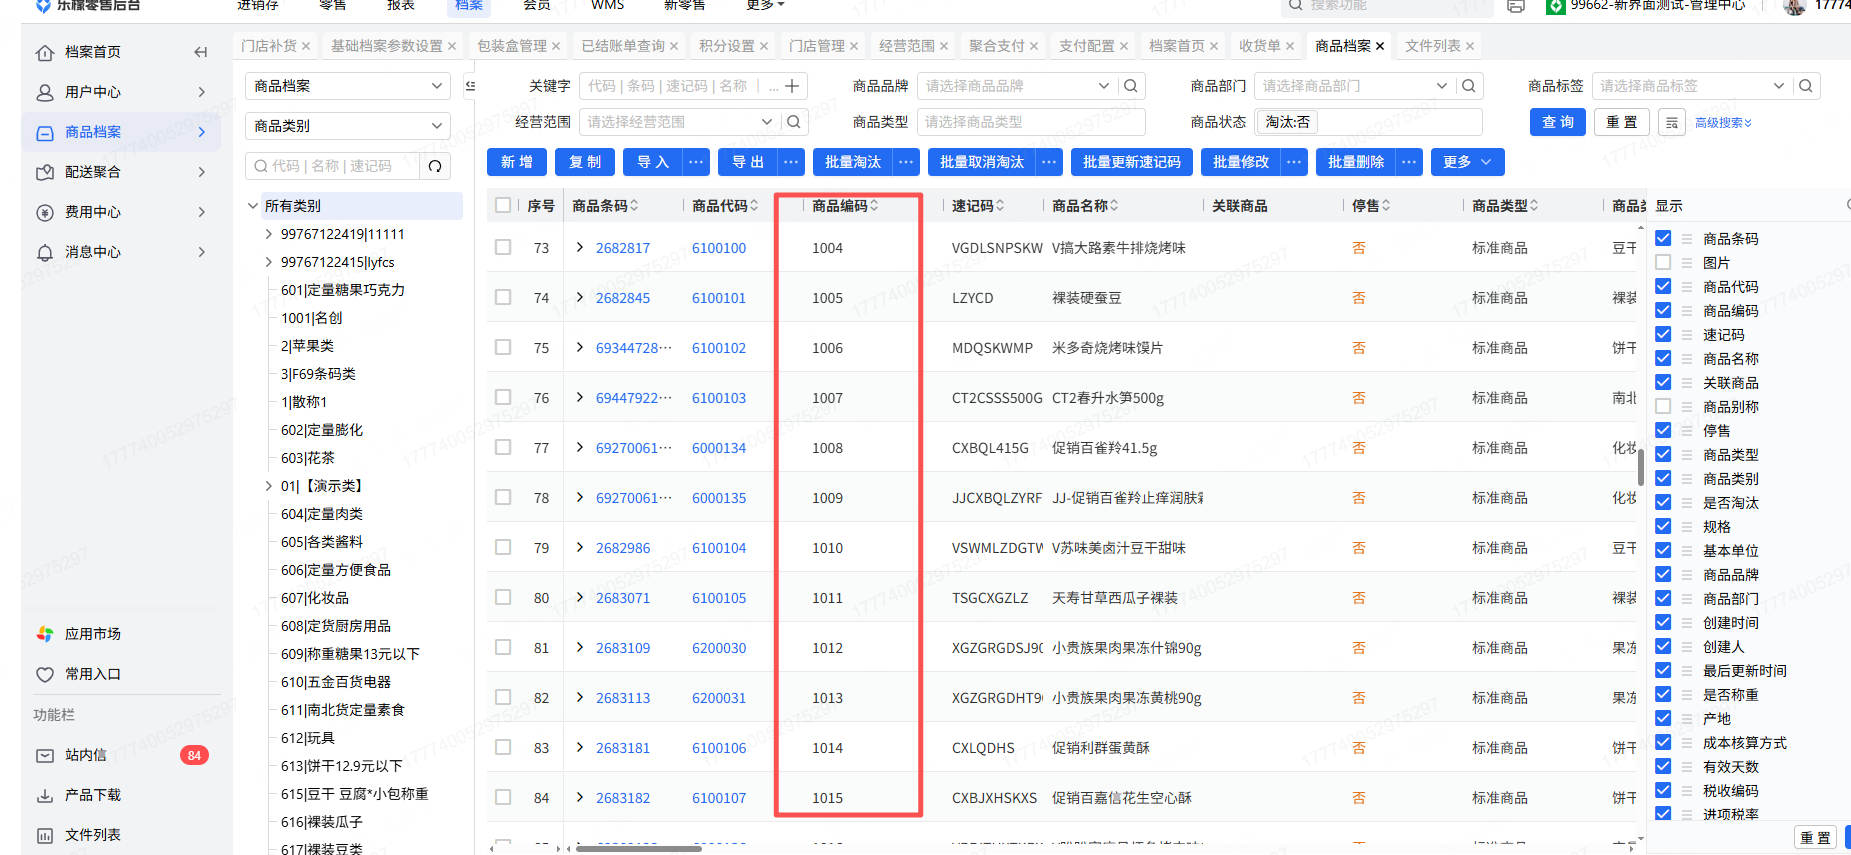Enable the 商品别名 column display checkbox
The height and width of the screenshot is (855, 1851).
tap(1663, 406)
